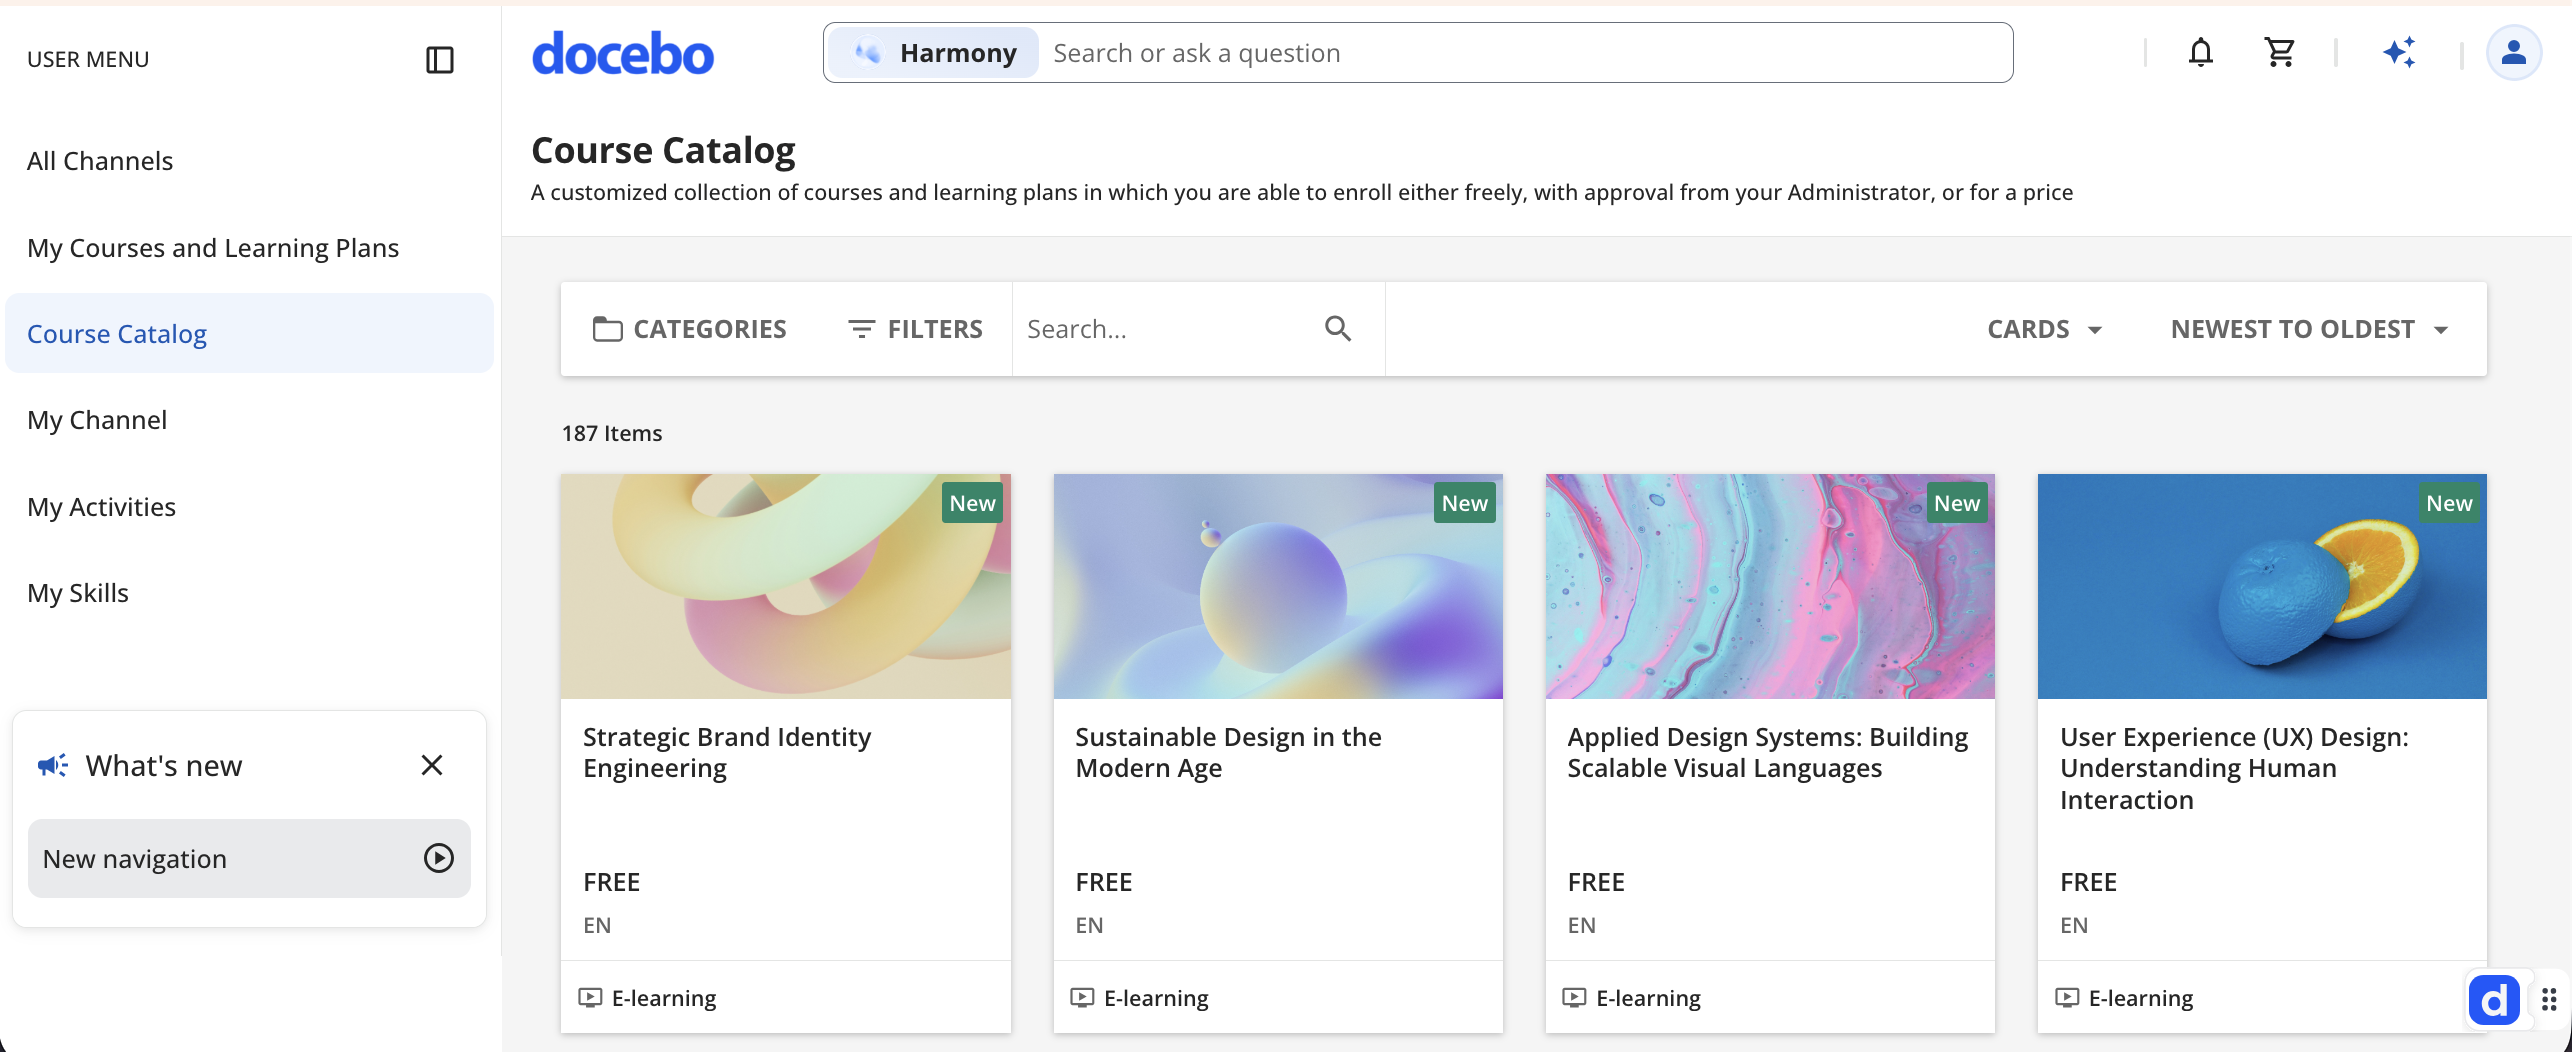Open the Sustainable Design course thumbnail
Image resolution: width=2572 pixels, height=1052 pixels.
tap(1277, 586)
